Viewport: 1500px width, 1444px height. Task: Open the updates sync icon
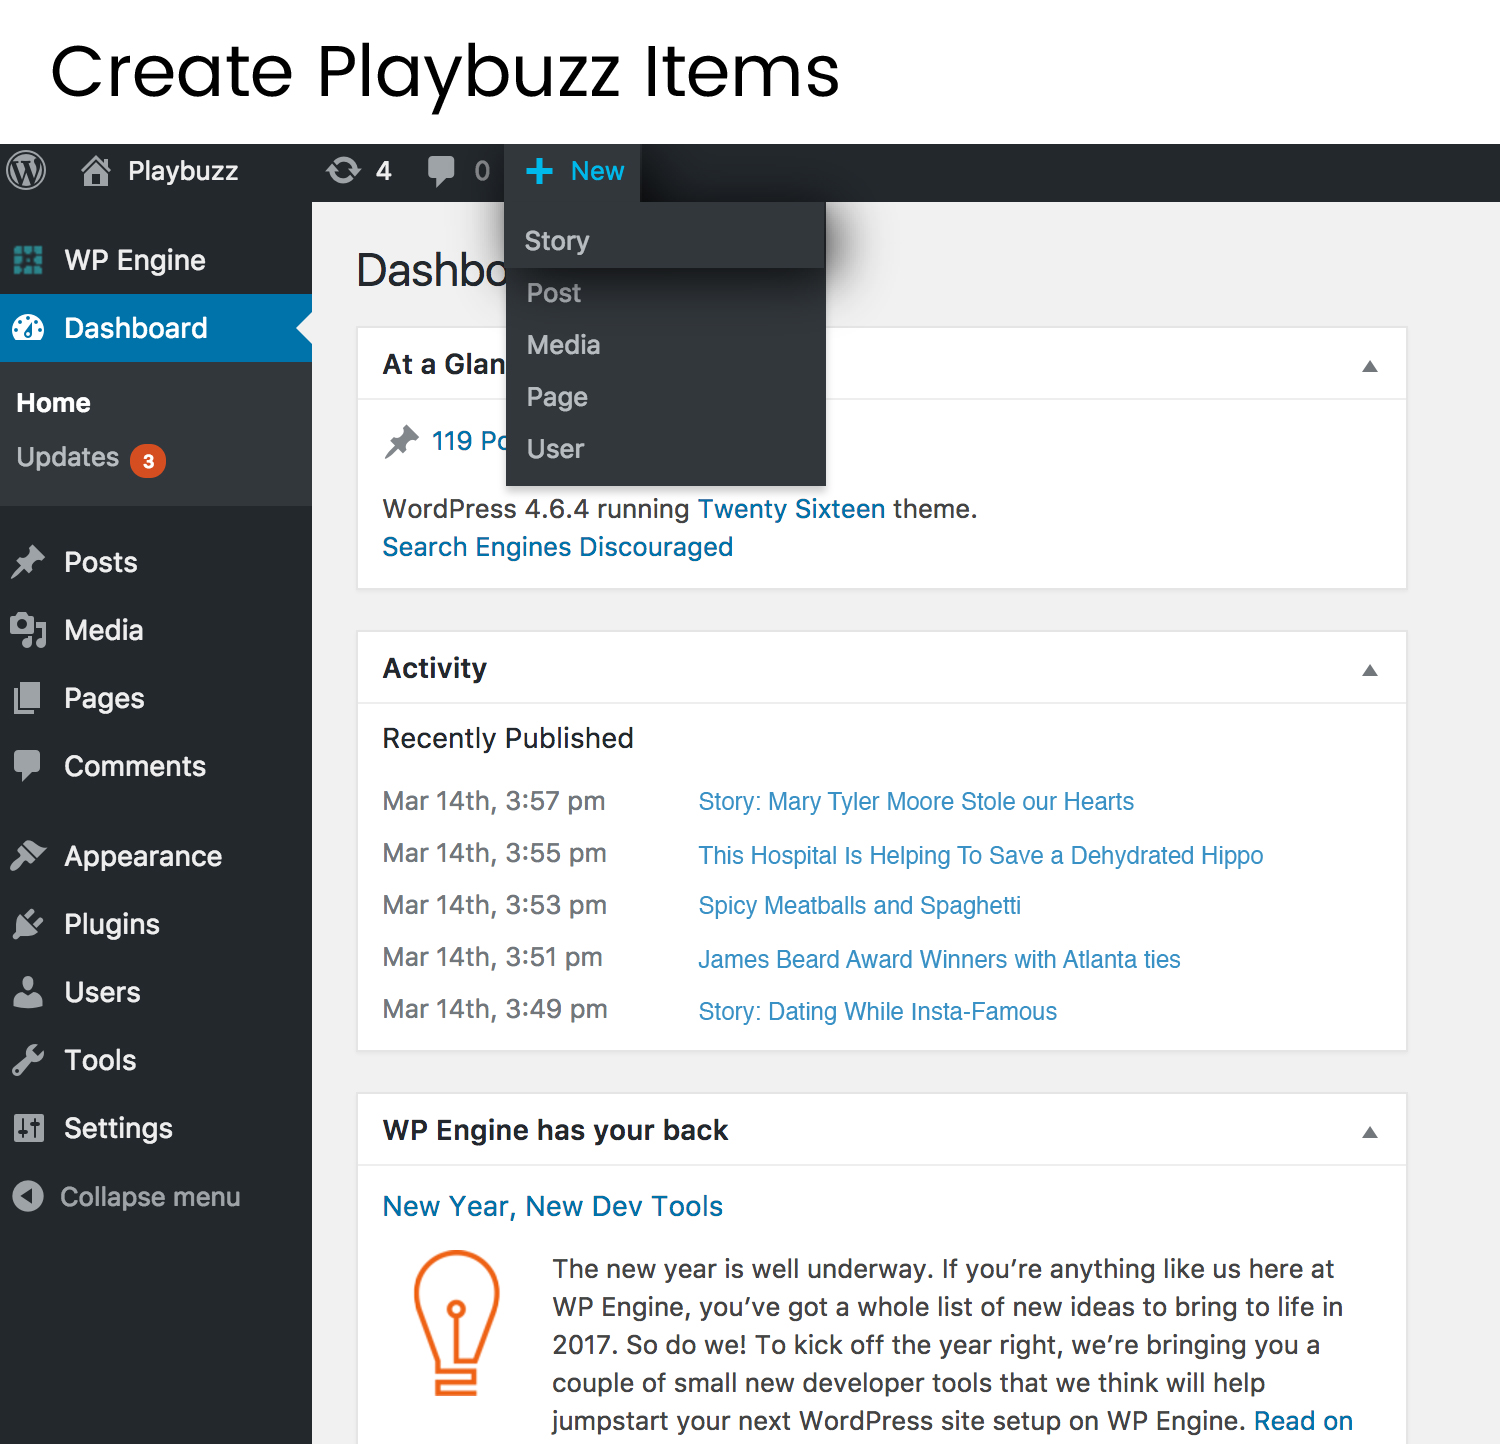pos(343,171)
